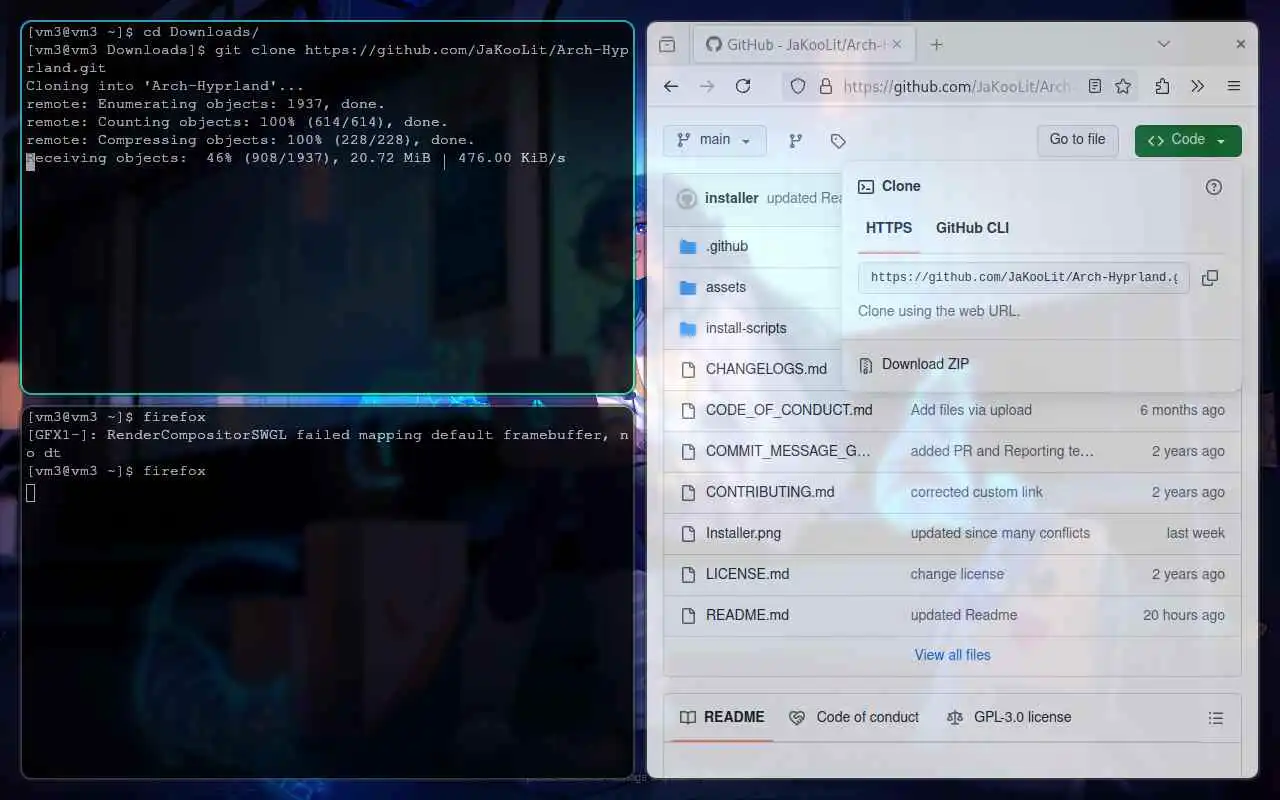Open 'updated since many conflicts' commit
This screenshot has height=800, width=1280.
click(1000, 533)
